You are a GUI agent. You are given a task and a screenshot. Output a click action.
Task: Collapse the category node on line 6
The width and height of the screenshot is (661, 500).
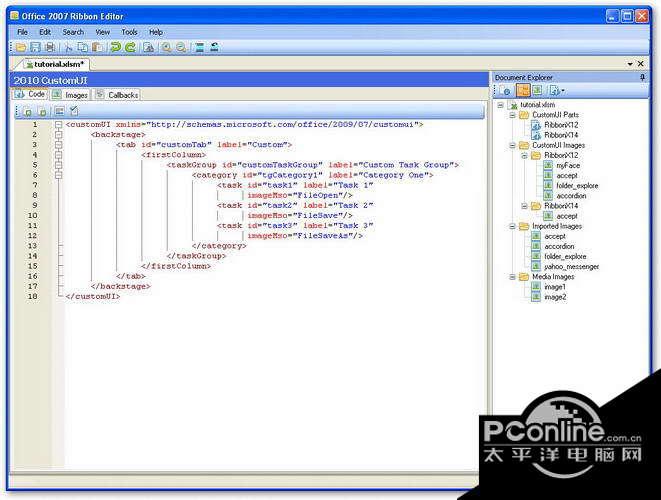coord(59,175)
